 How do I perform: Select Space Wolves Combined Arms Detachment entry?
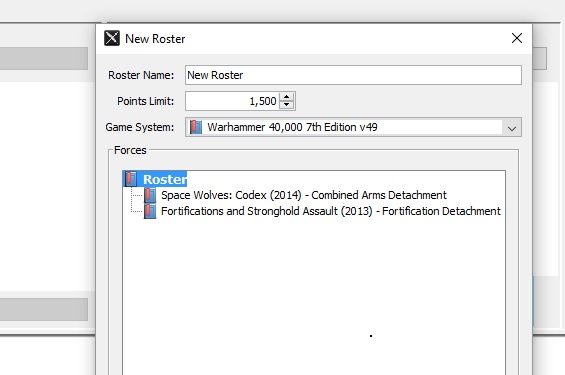[304, 195]
